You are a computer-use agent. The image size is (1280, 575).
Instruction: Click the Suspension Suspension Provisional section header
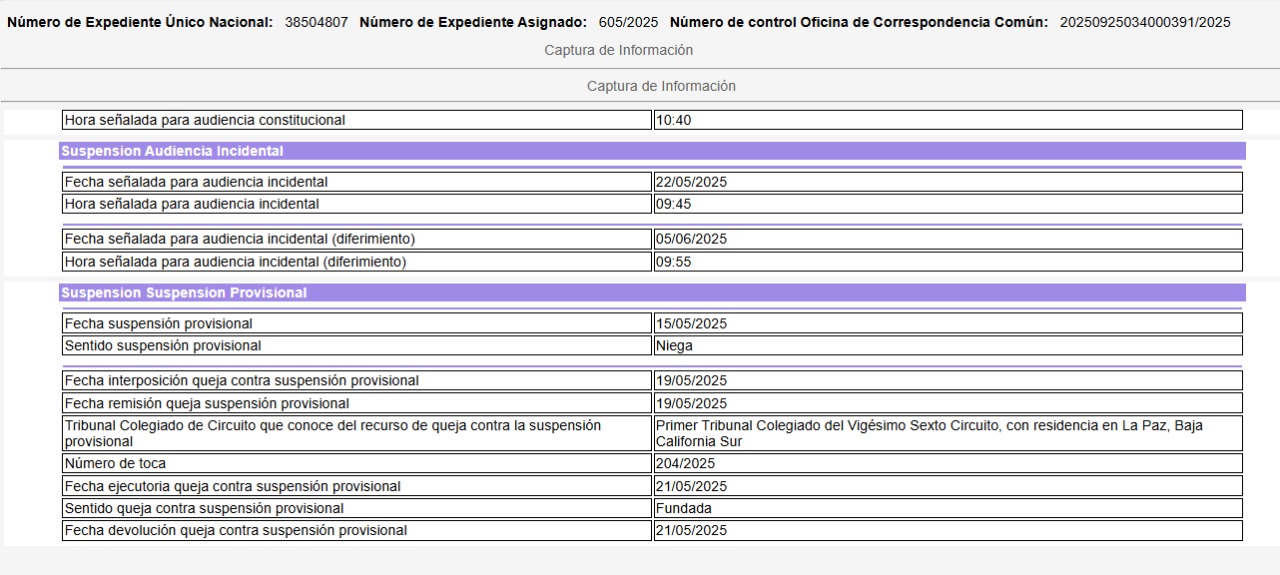tap(652, 293)
